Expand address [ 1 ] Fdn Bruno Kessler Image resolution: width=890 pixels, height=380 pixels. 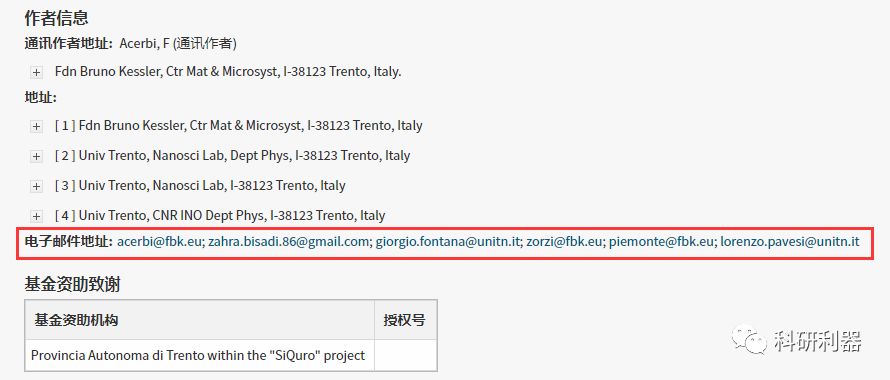click(36, 126)
